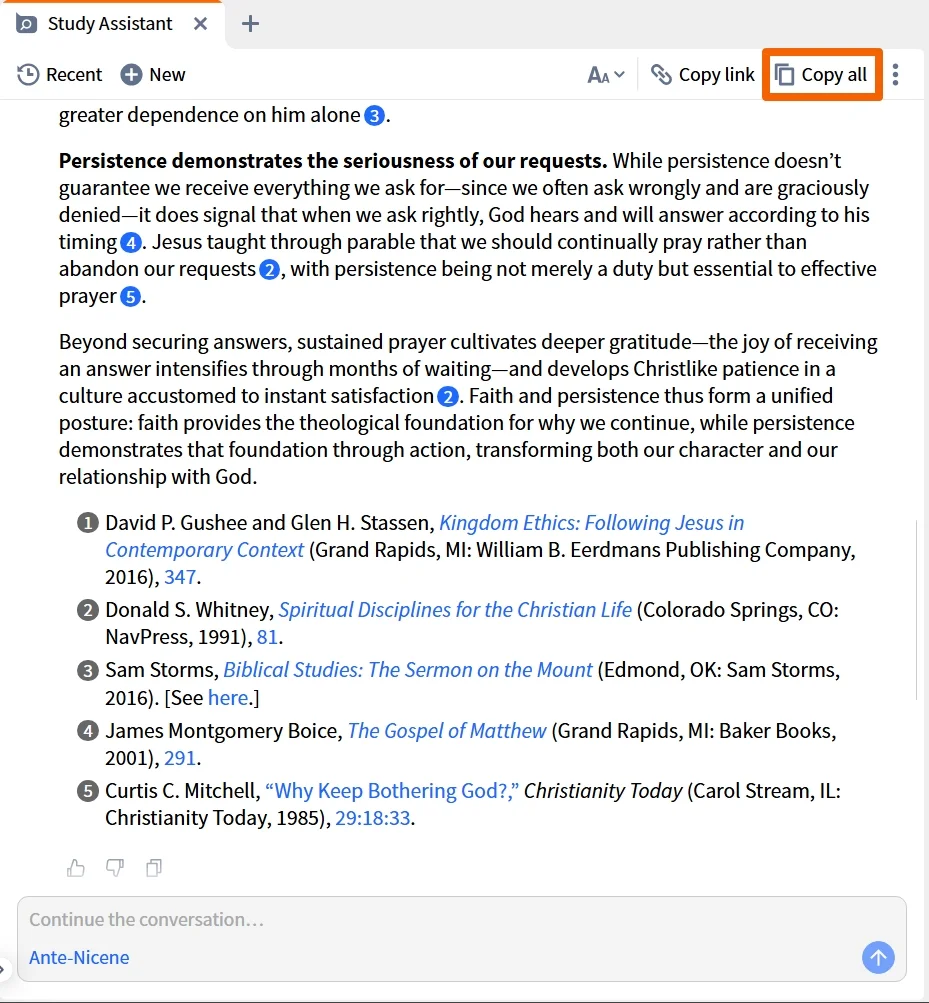Open a new tab with the plus icon
The width and height of the screenshot is (929, 1003).
click(x=250, y=24)
